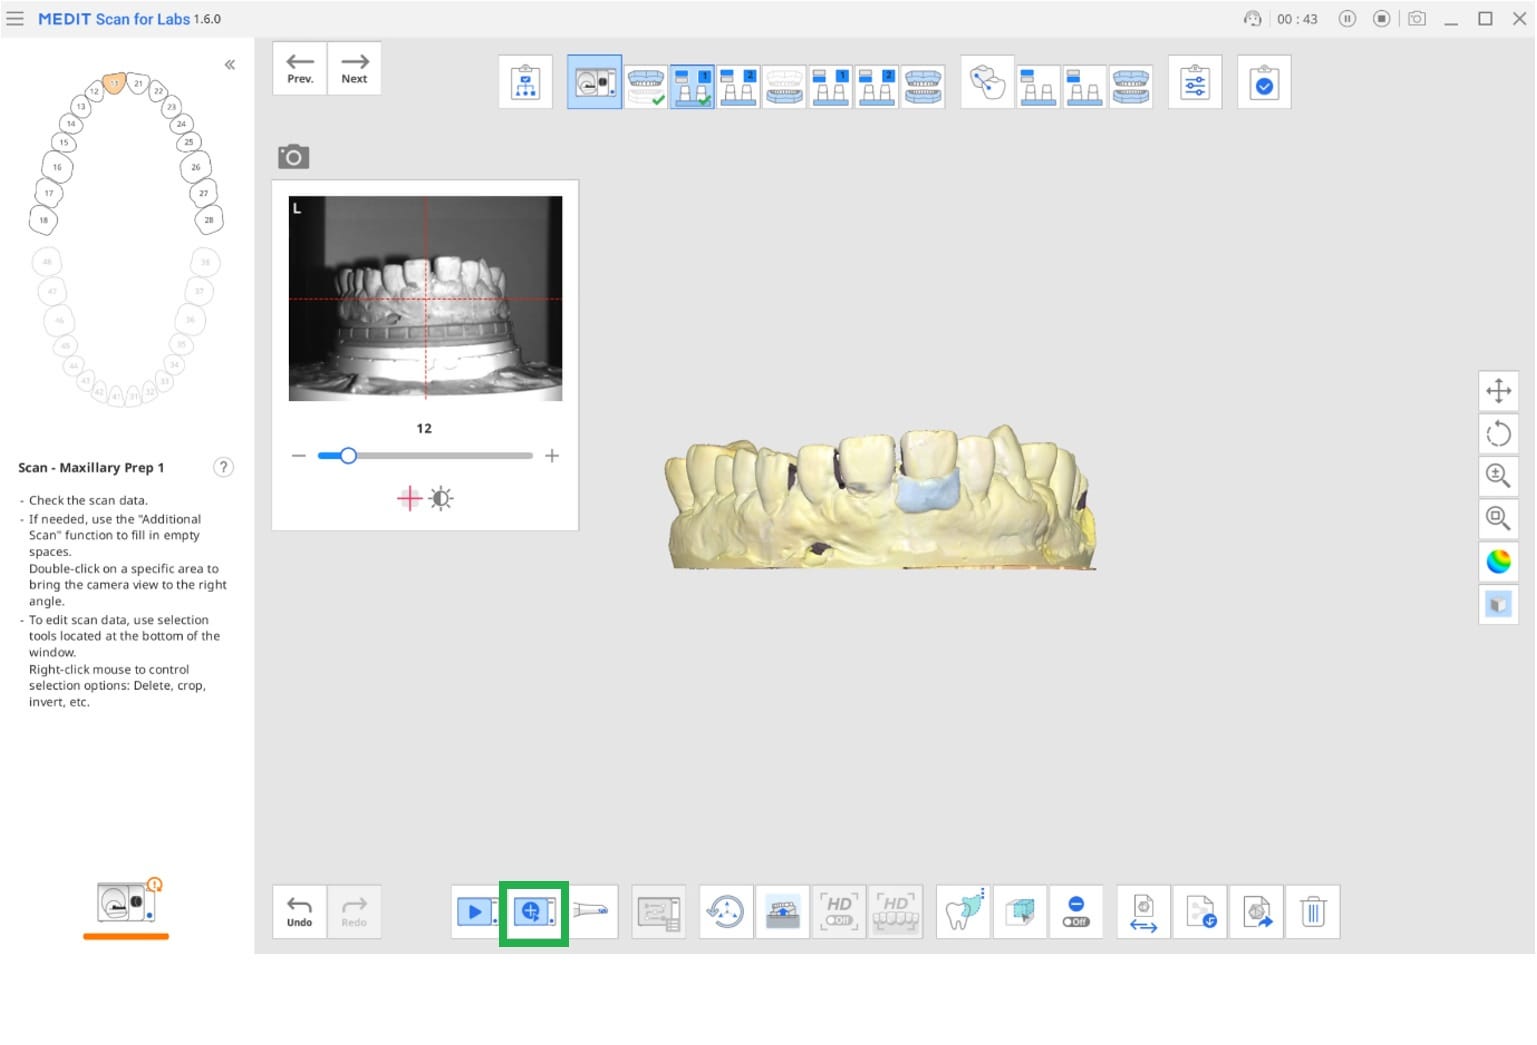Select highlighted tooth 11 on chart

(114, 83)
